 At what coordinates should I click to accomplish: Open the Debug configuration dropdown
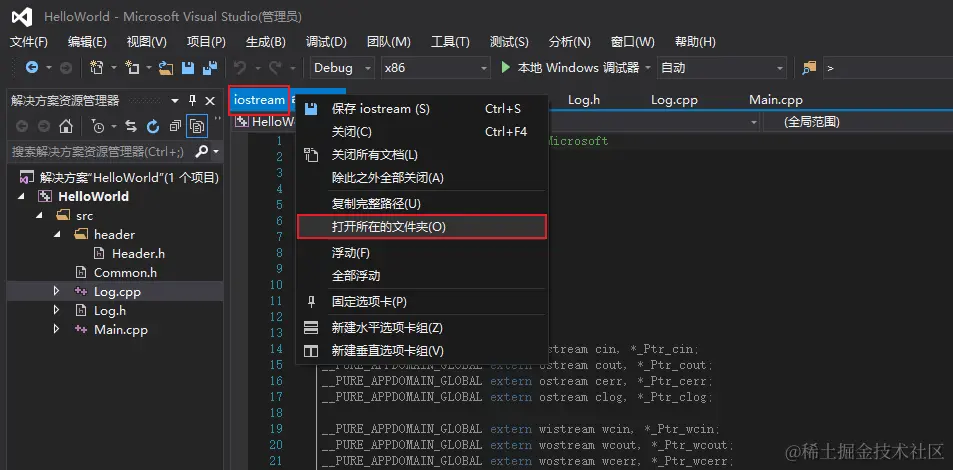pos(342,68)
